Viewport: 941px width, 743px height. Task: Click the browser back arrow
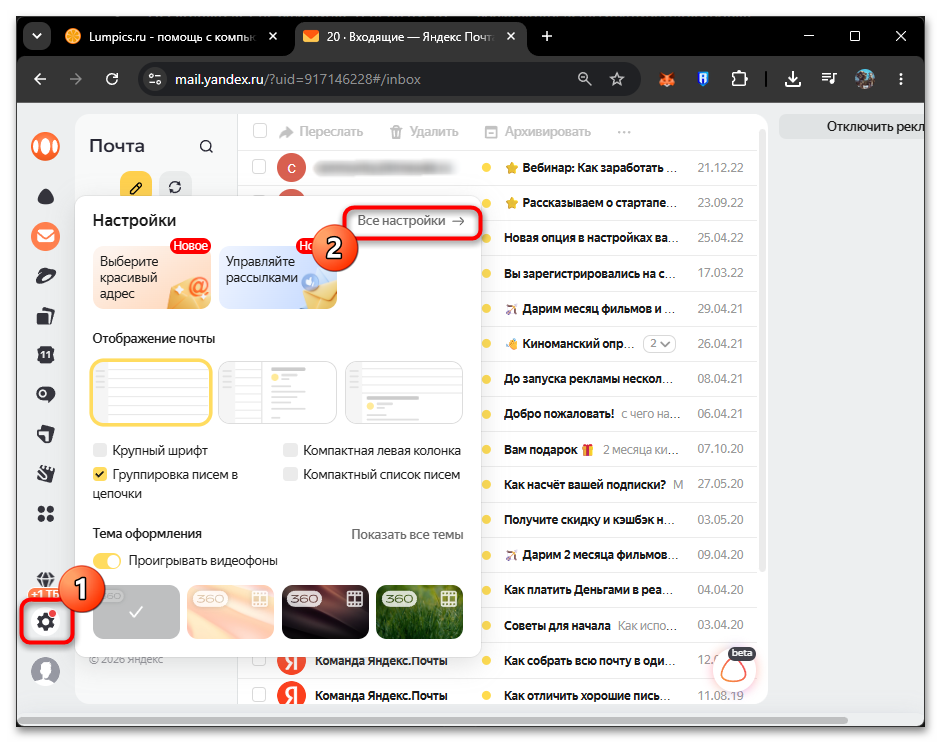(x=40, y=79)
